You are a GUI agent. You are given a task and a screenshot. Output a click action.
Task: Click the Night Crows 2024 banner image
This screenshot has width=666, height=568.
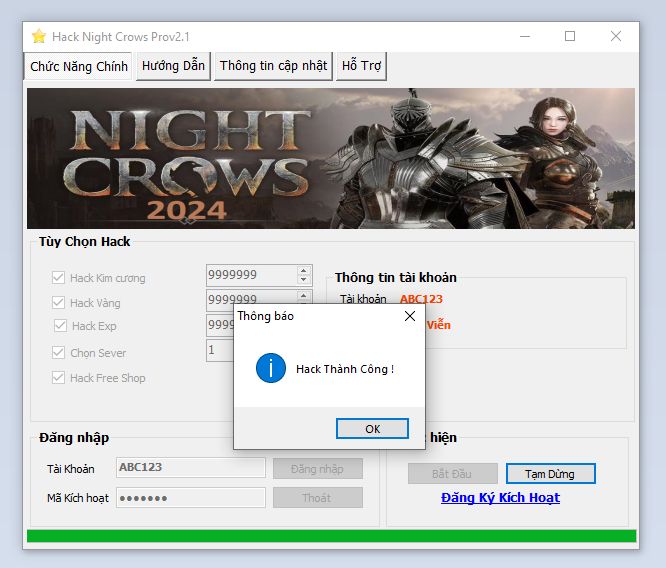coord(331,158)
